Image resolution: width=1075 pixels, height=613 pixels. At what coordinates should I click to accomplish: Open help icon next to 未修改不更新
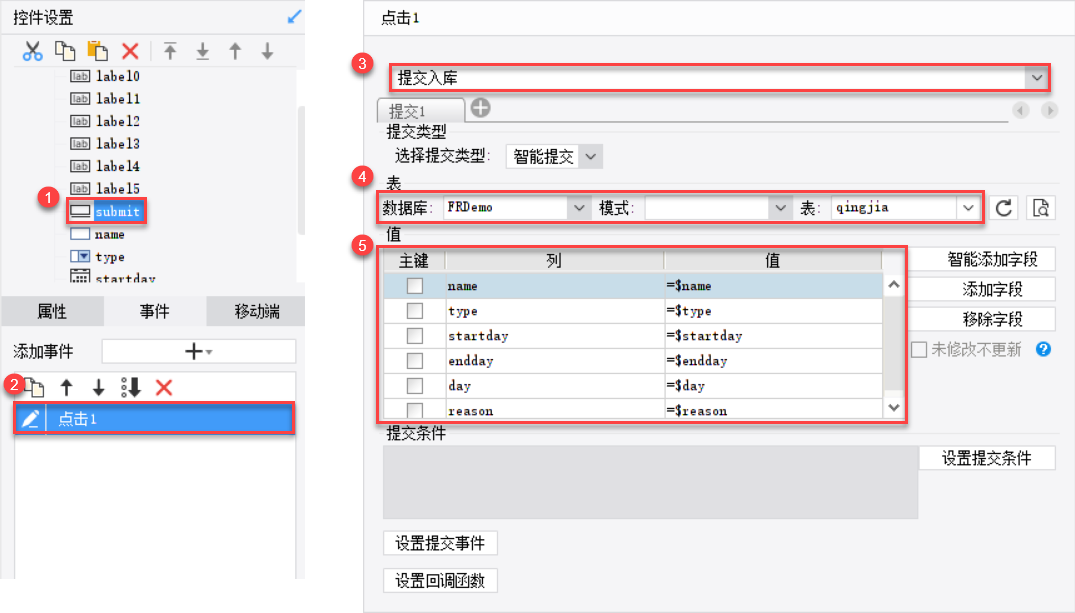[1043, 349]
